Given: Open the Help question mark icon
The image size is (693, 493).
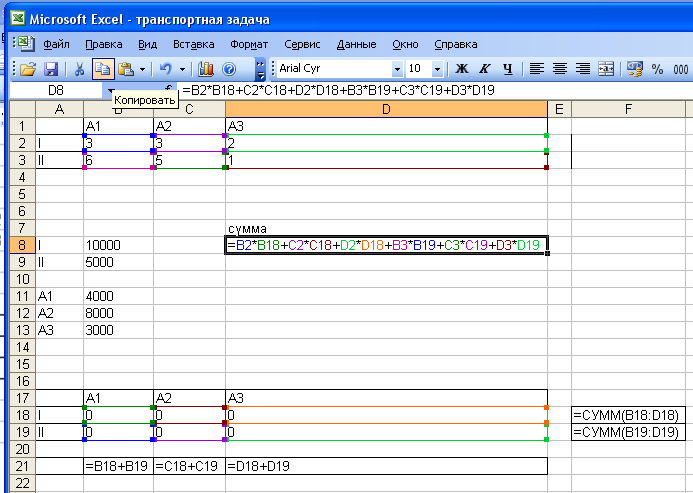Looking at the screenshot, I should coord(229,69).
